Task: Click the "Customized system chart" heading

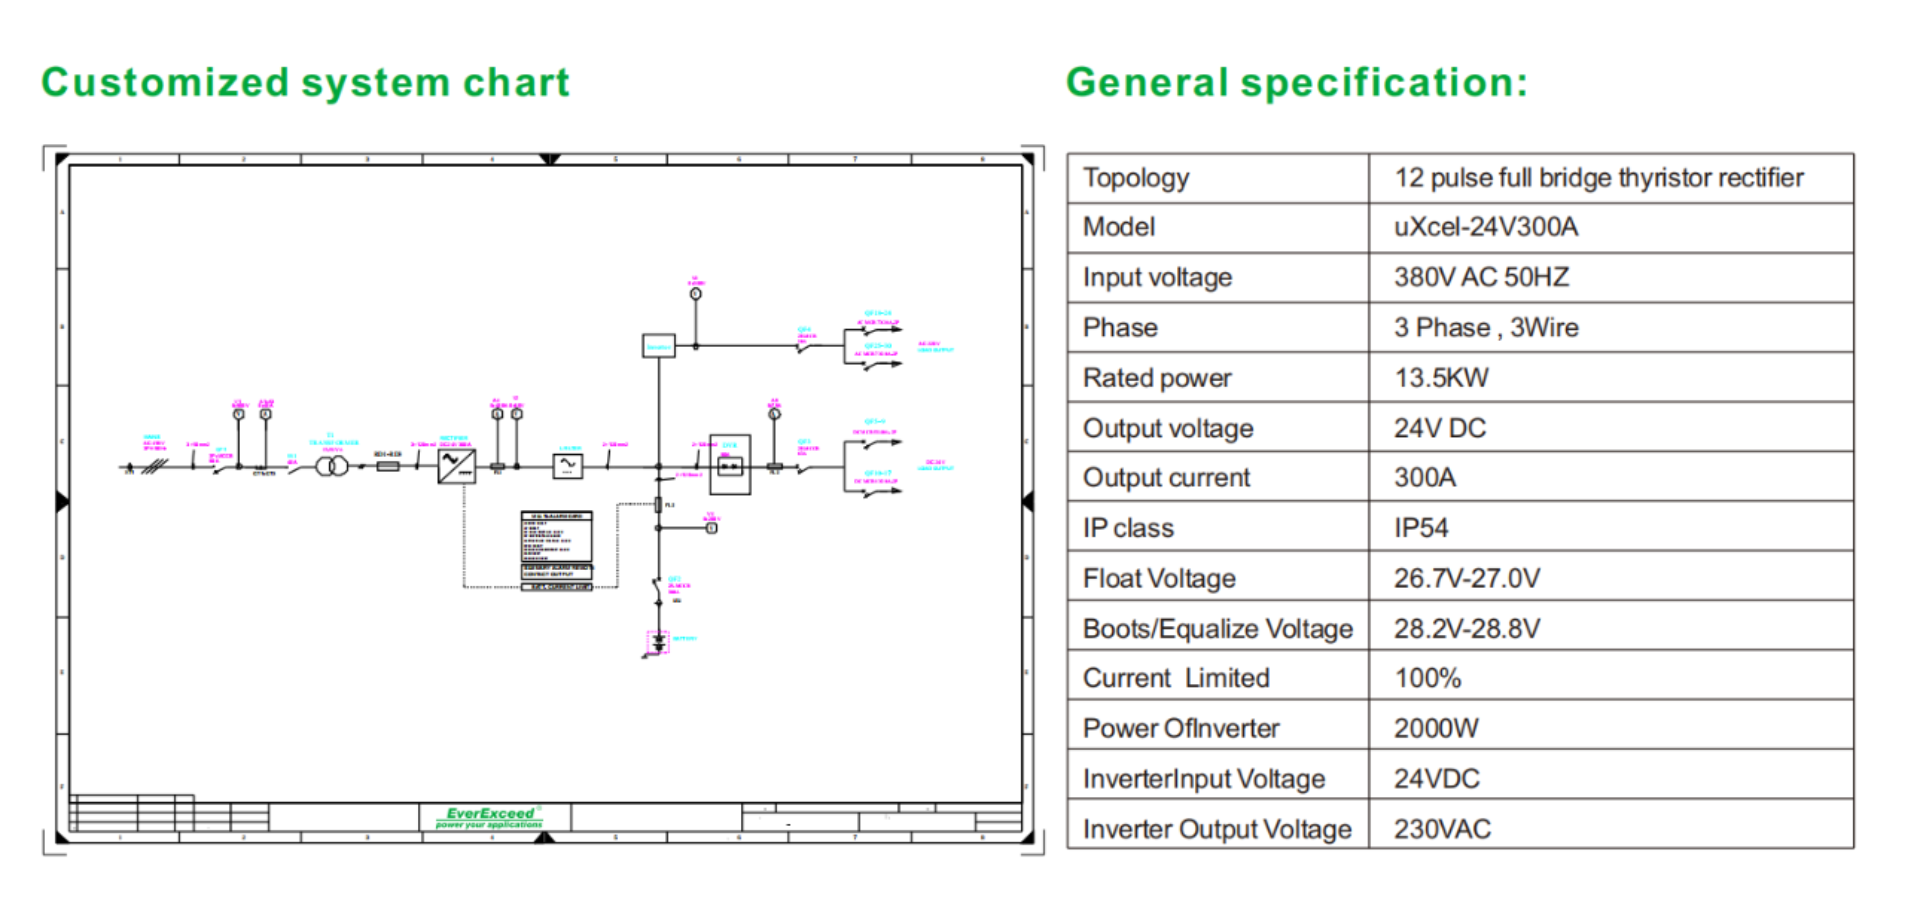Action: (x=305, y=83)
